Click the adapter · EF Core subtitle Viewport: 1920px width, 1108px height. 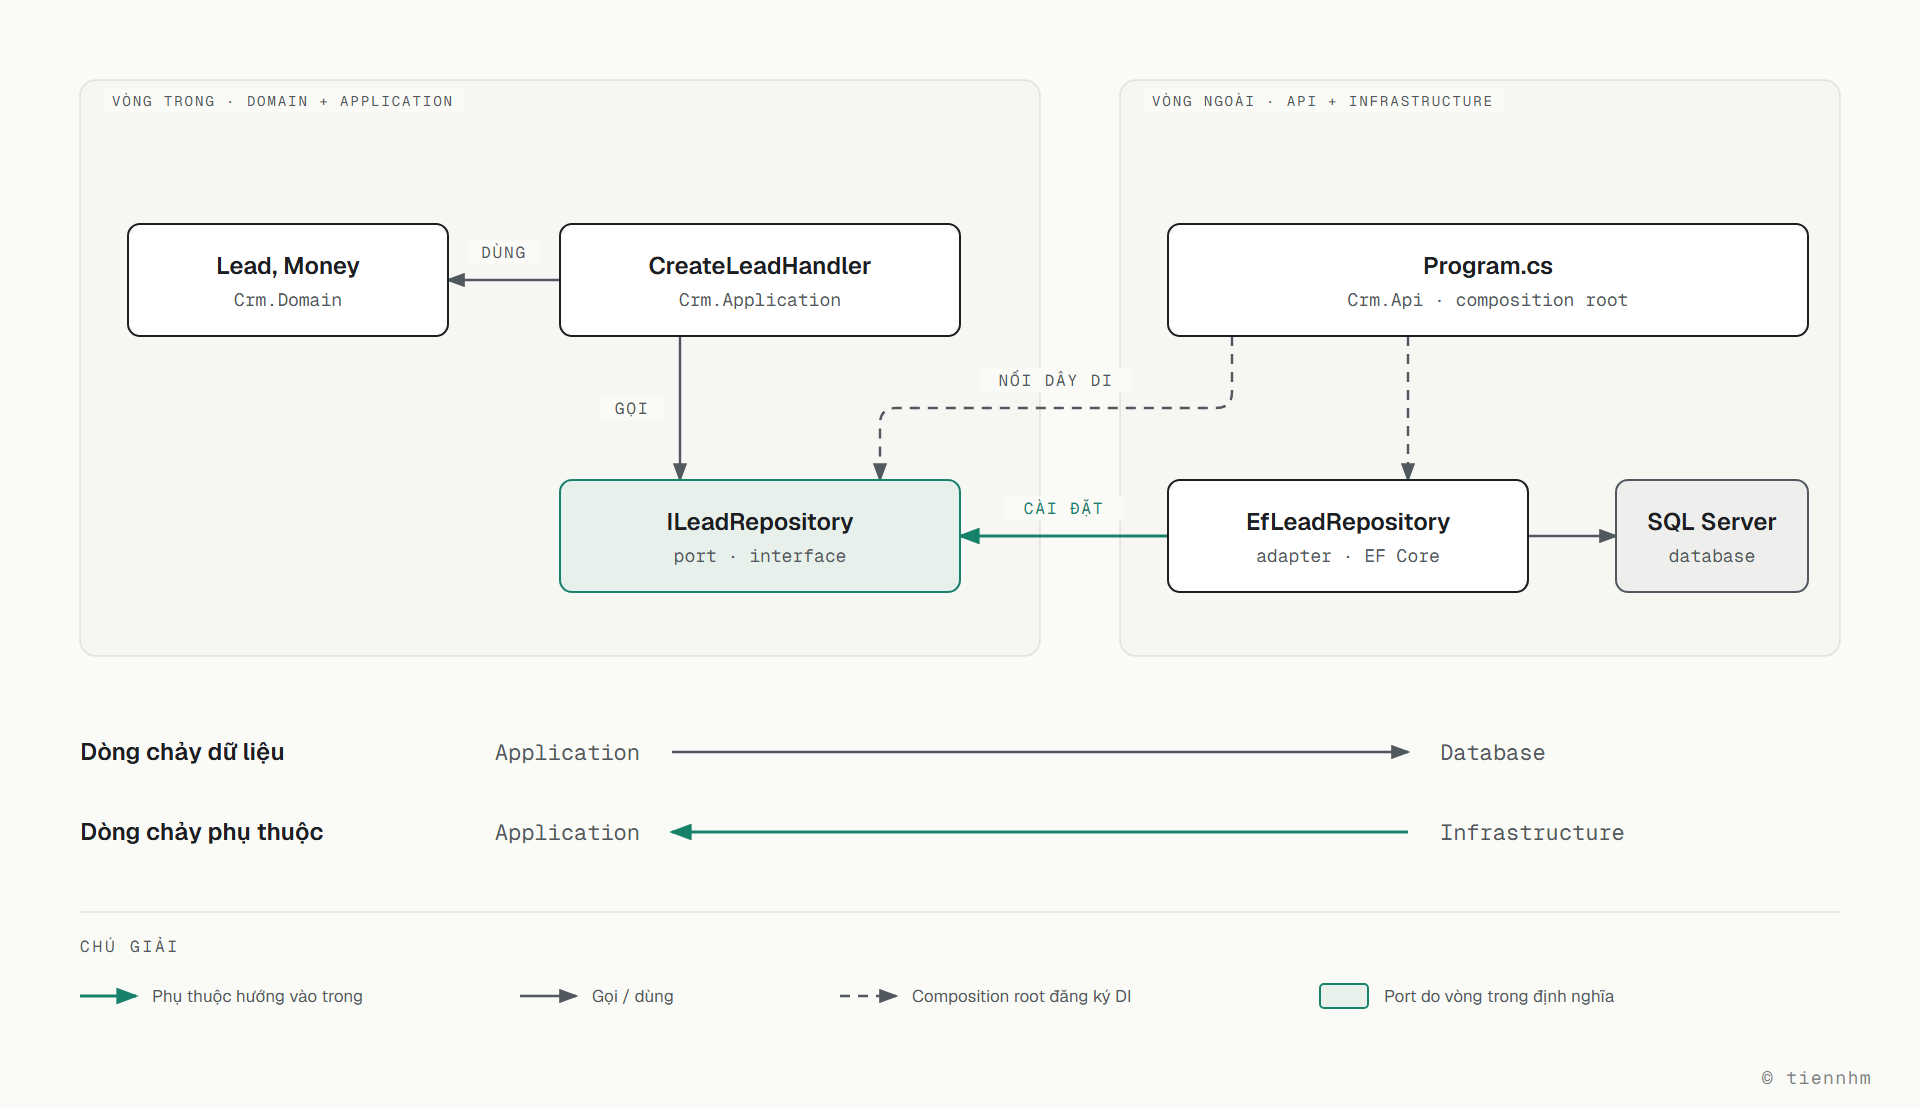pyautogui.click(x=1348, y=556)
